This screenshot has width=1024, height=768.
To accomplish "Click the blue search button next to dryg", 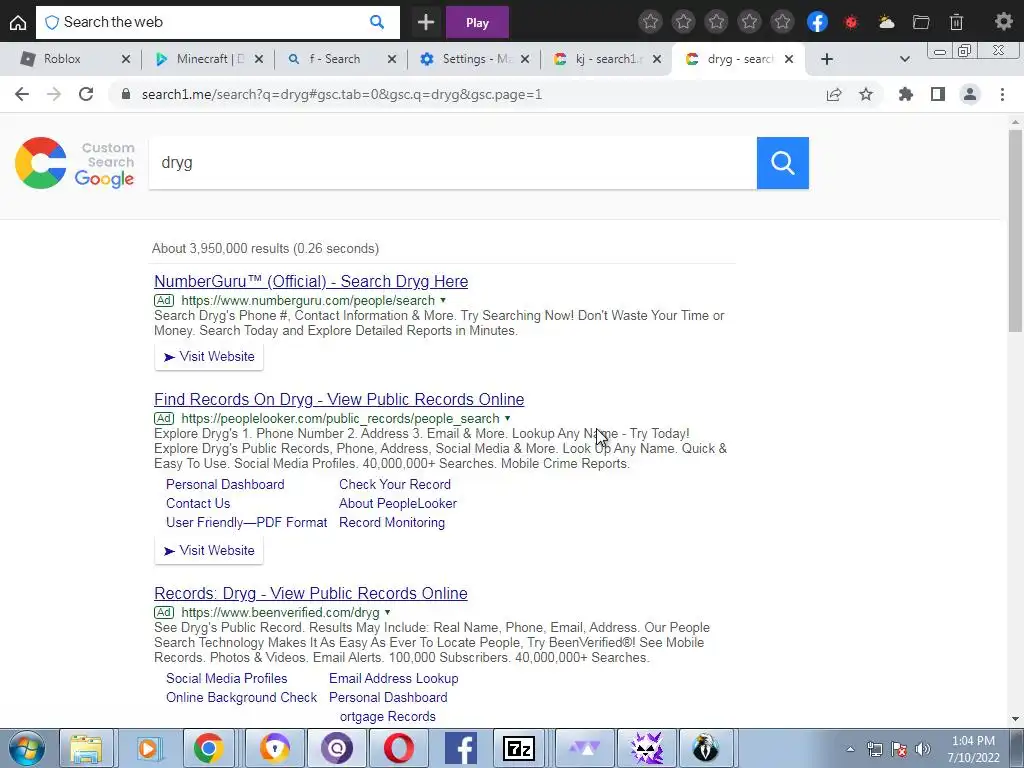I will point(782,163).
